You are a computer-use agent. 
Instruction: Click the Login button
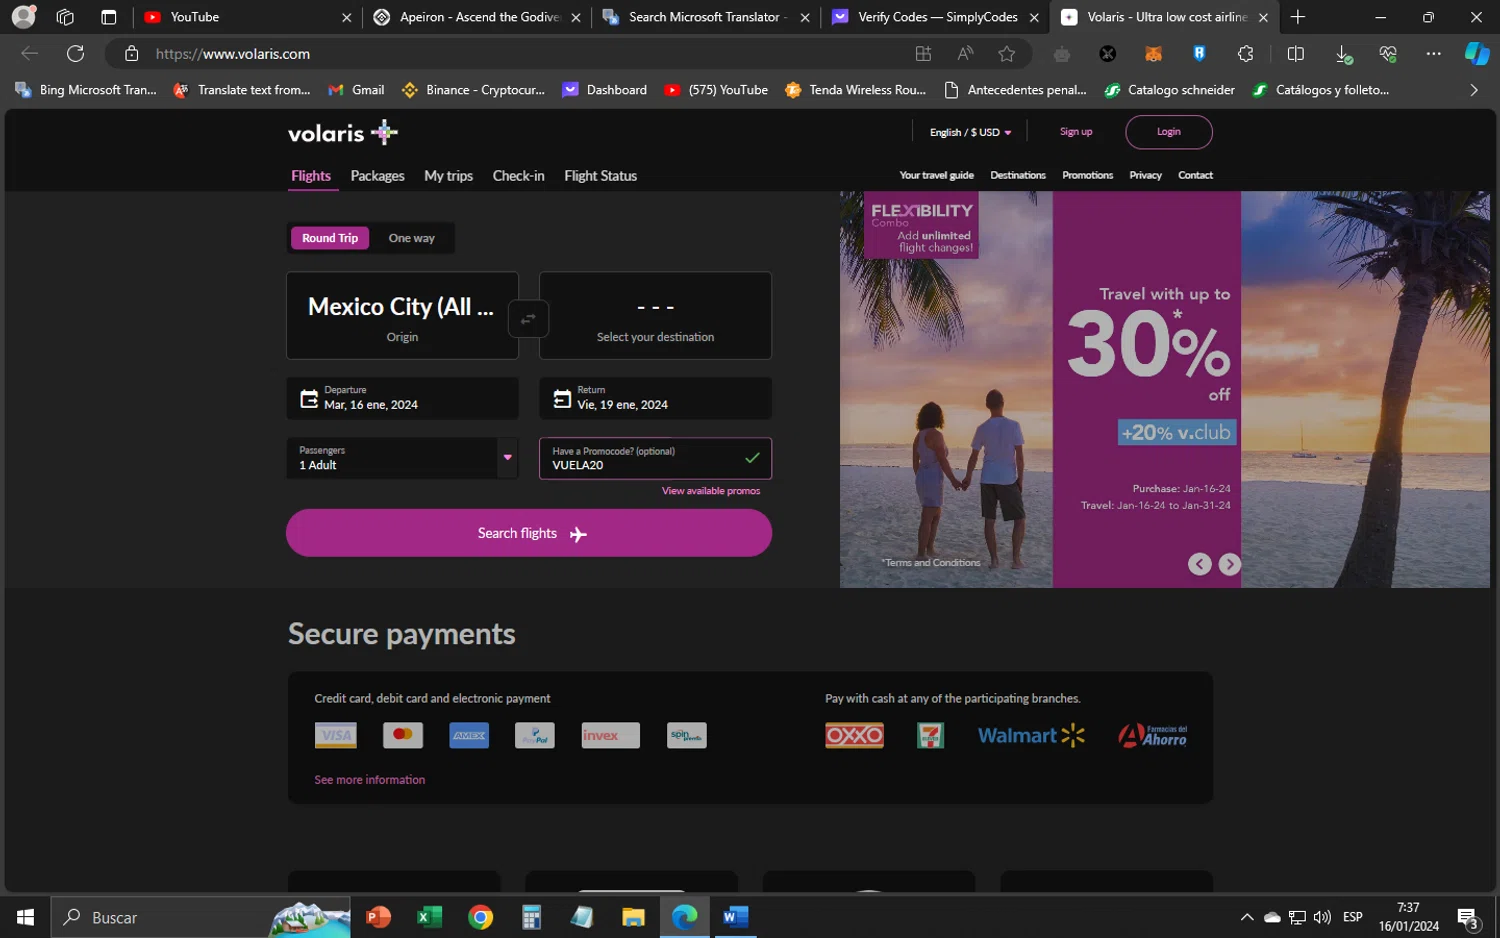point(1169,132)
